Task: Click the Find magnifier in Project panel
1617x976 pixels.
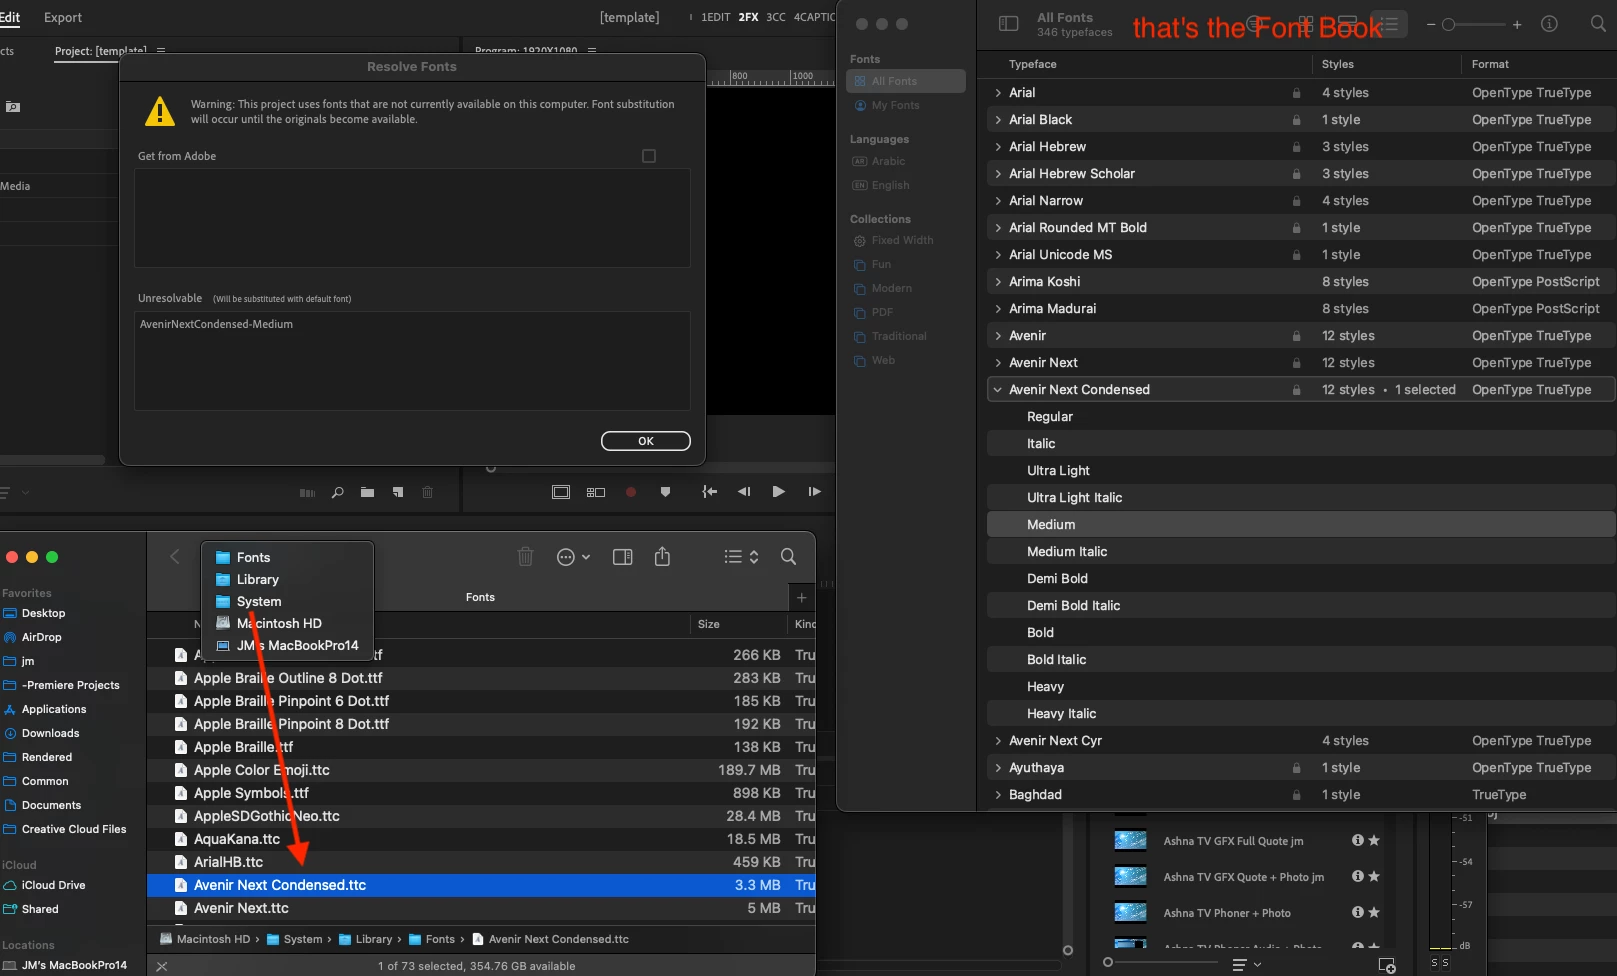Action: click(x=338, y=492)
